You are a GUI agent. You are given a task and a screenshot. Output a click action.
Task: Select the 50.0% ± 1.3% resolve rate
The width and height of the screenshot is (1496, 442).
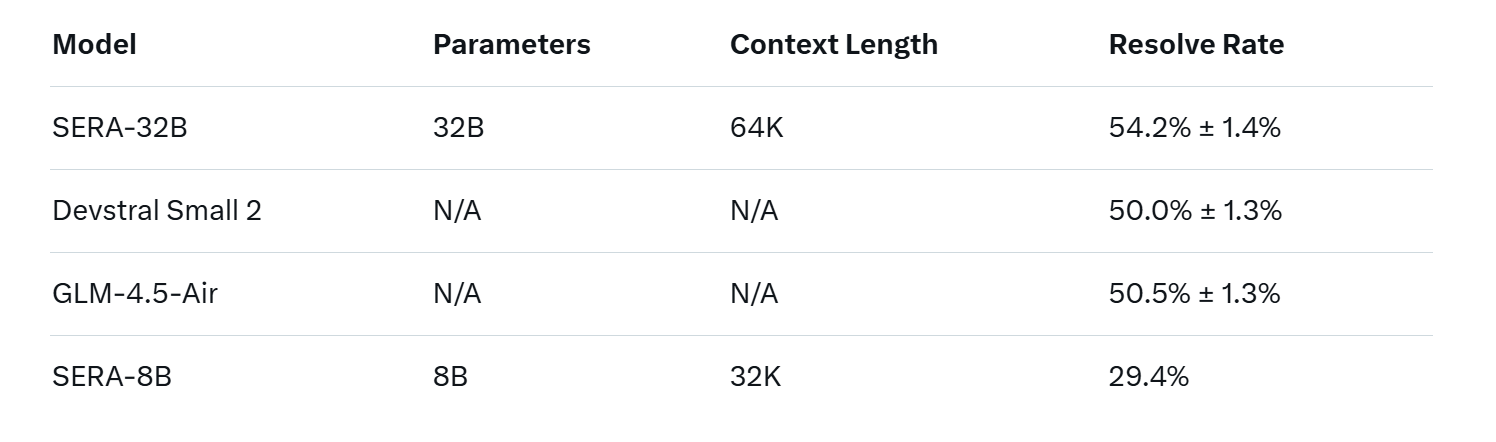click(1195, 211)
